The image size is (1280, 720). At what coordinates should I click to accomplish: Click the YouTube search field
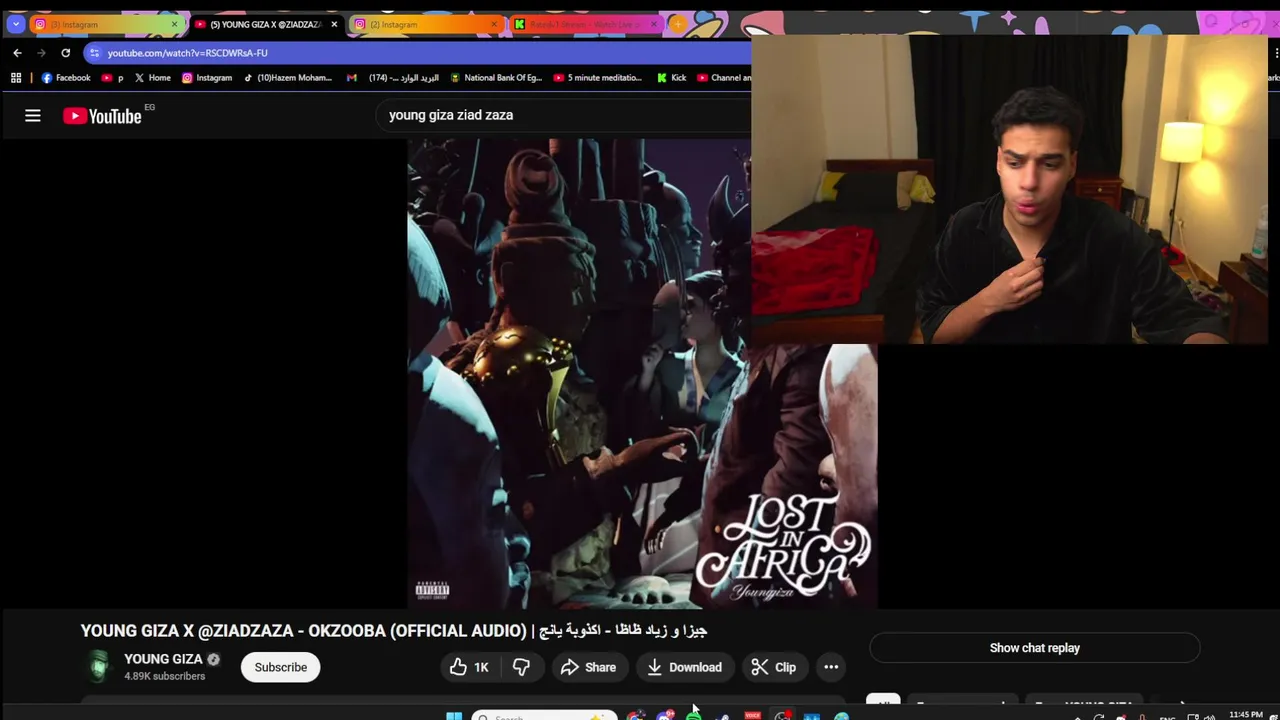[565, 115]
